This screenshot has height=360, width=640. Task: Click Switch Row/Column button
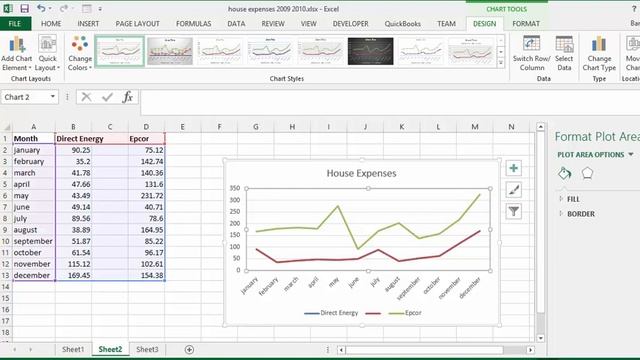pyautogui.click(x=531, y=53)
